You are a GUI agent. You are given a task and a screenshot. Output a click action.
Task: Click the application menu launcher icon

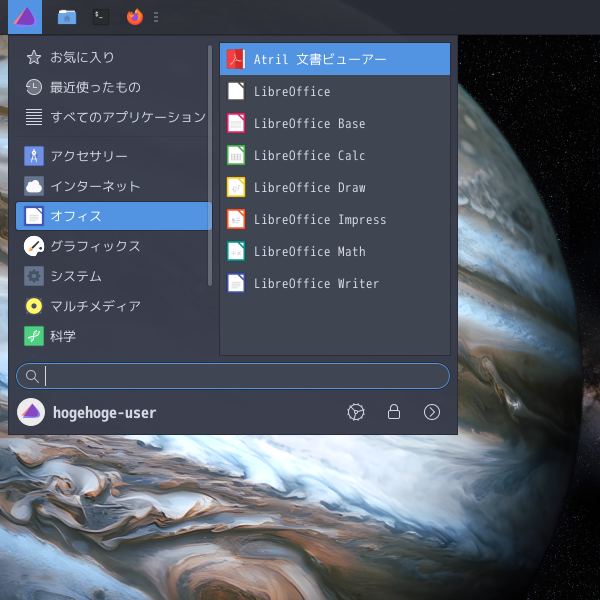tap(25, 17)
